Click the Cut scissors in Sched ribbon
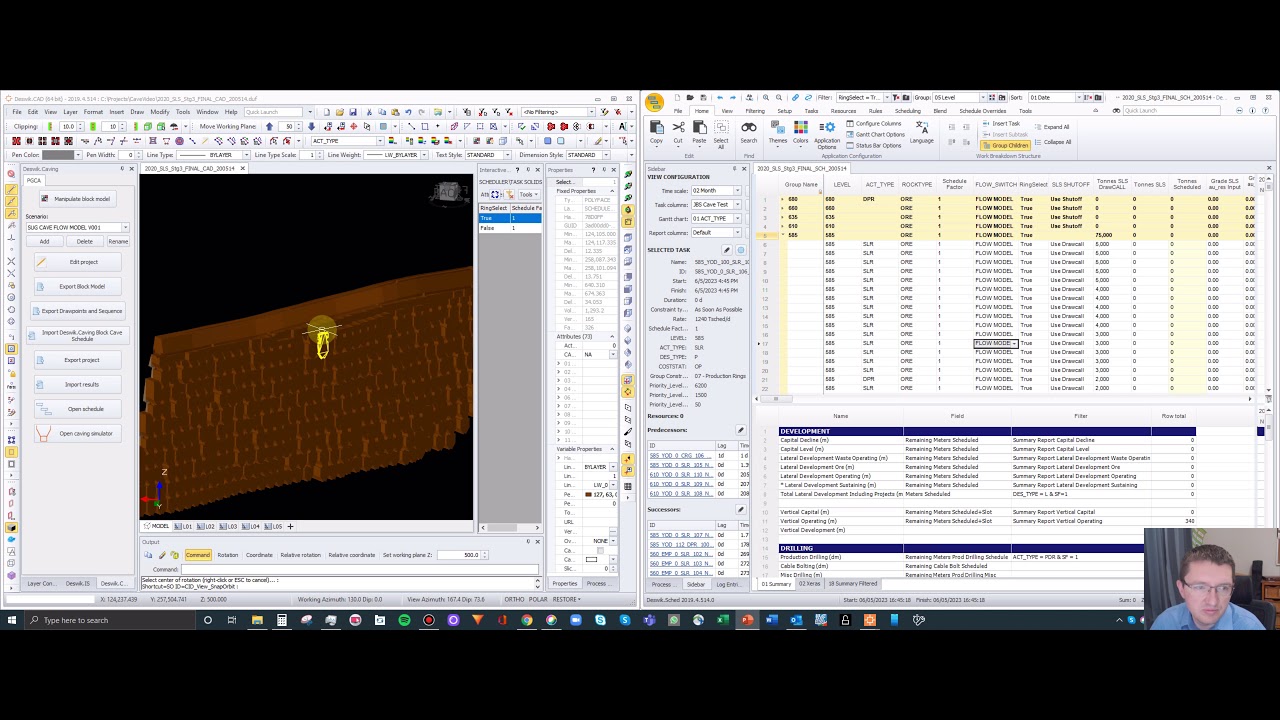The image size is (1280, 720). coord(678,131)
